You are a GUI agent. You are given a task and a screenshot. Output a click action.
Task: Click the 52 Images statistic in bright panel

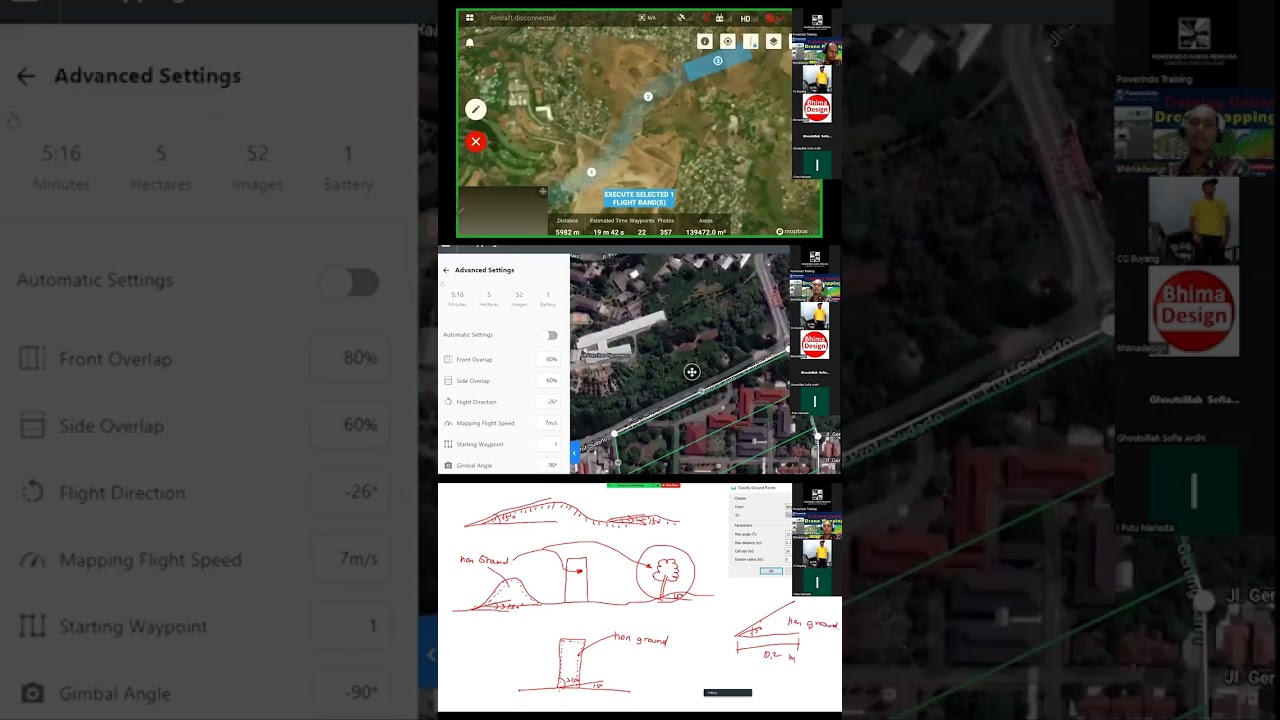point(519,298)
